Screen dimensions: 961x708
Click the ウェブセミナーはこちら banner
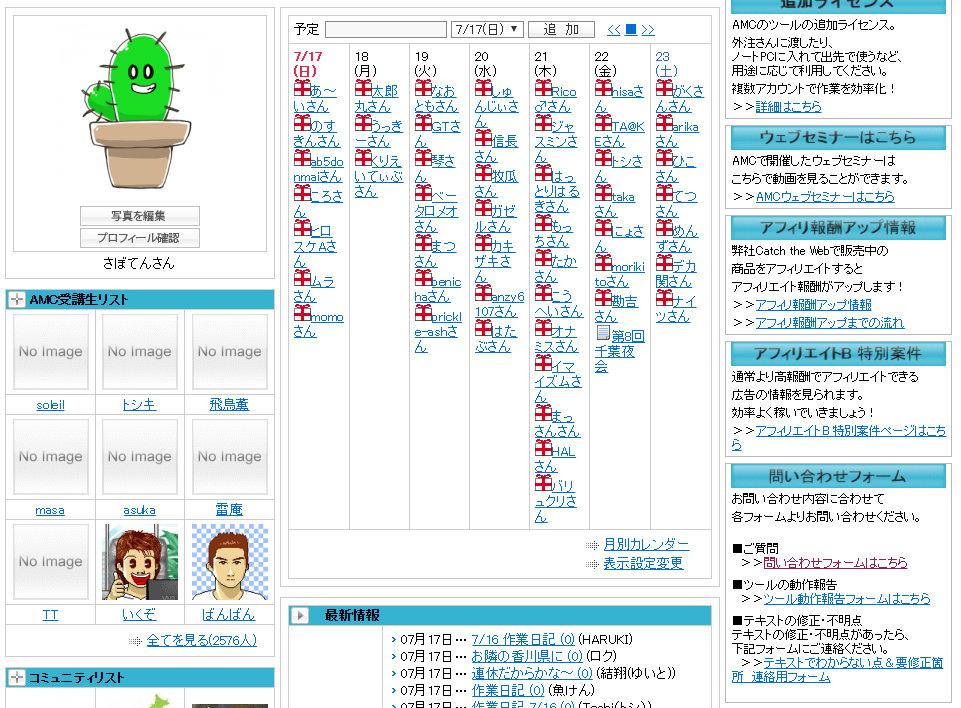click(837, 138)
